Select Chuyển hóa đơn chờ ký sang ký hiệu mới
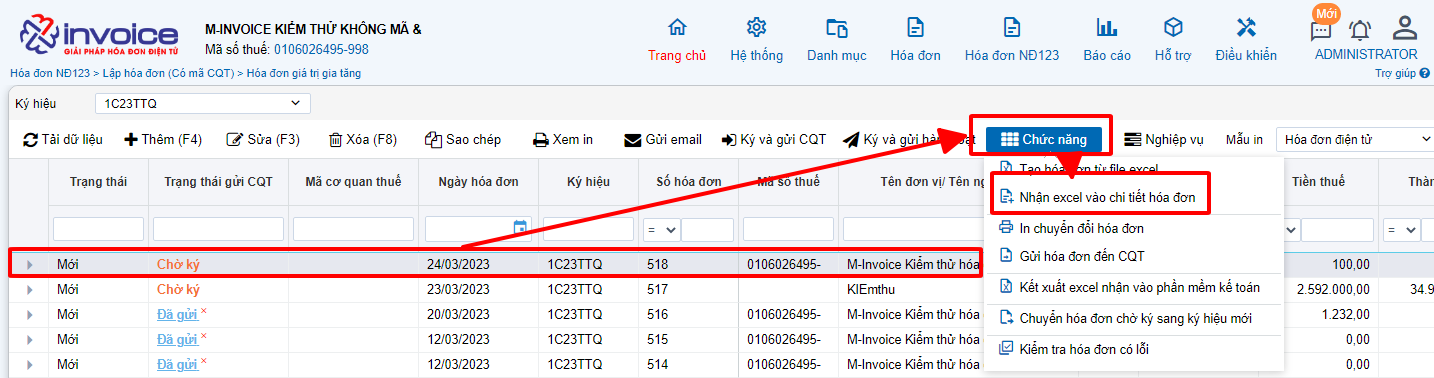Viewport: 1434px width, 378px height. click(1126, 319)
